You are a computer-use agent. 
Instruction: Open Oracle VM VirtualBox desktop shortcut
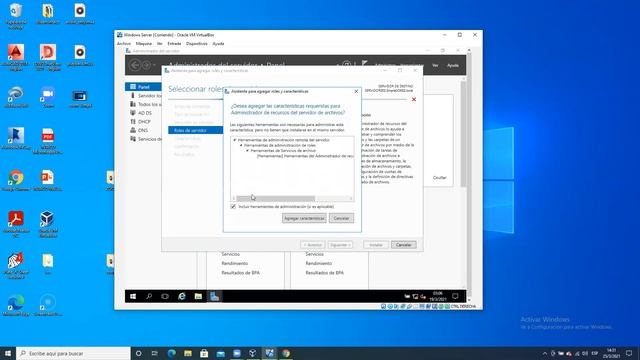(48, 224)
